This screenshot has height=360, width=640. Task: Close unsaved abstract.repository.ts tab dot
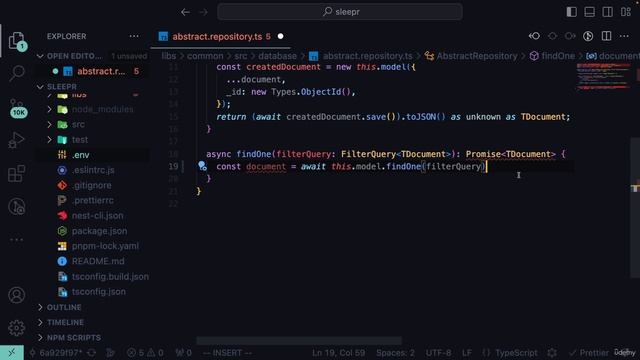(280, 36)
